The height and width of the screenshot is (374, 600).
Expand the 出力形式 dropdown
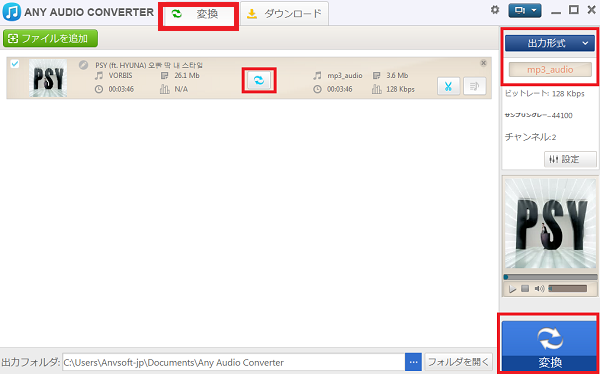[x=551, y=43]
